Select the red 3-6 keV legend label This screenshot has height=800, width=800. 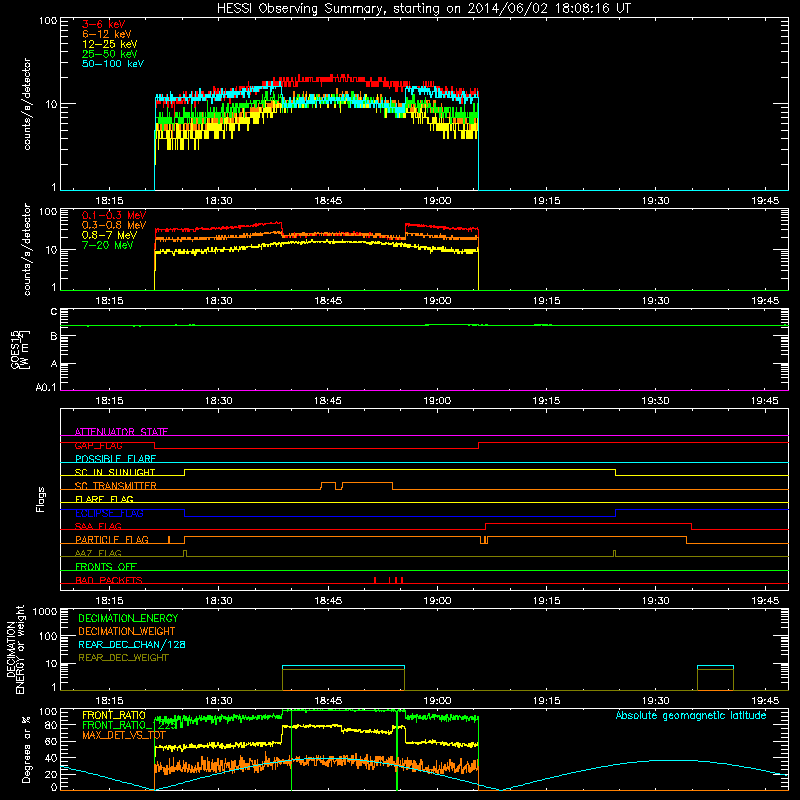pos(103,24)
